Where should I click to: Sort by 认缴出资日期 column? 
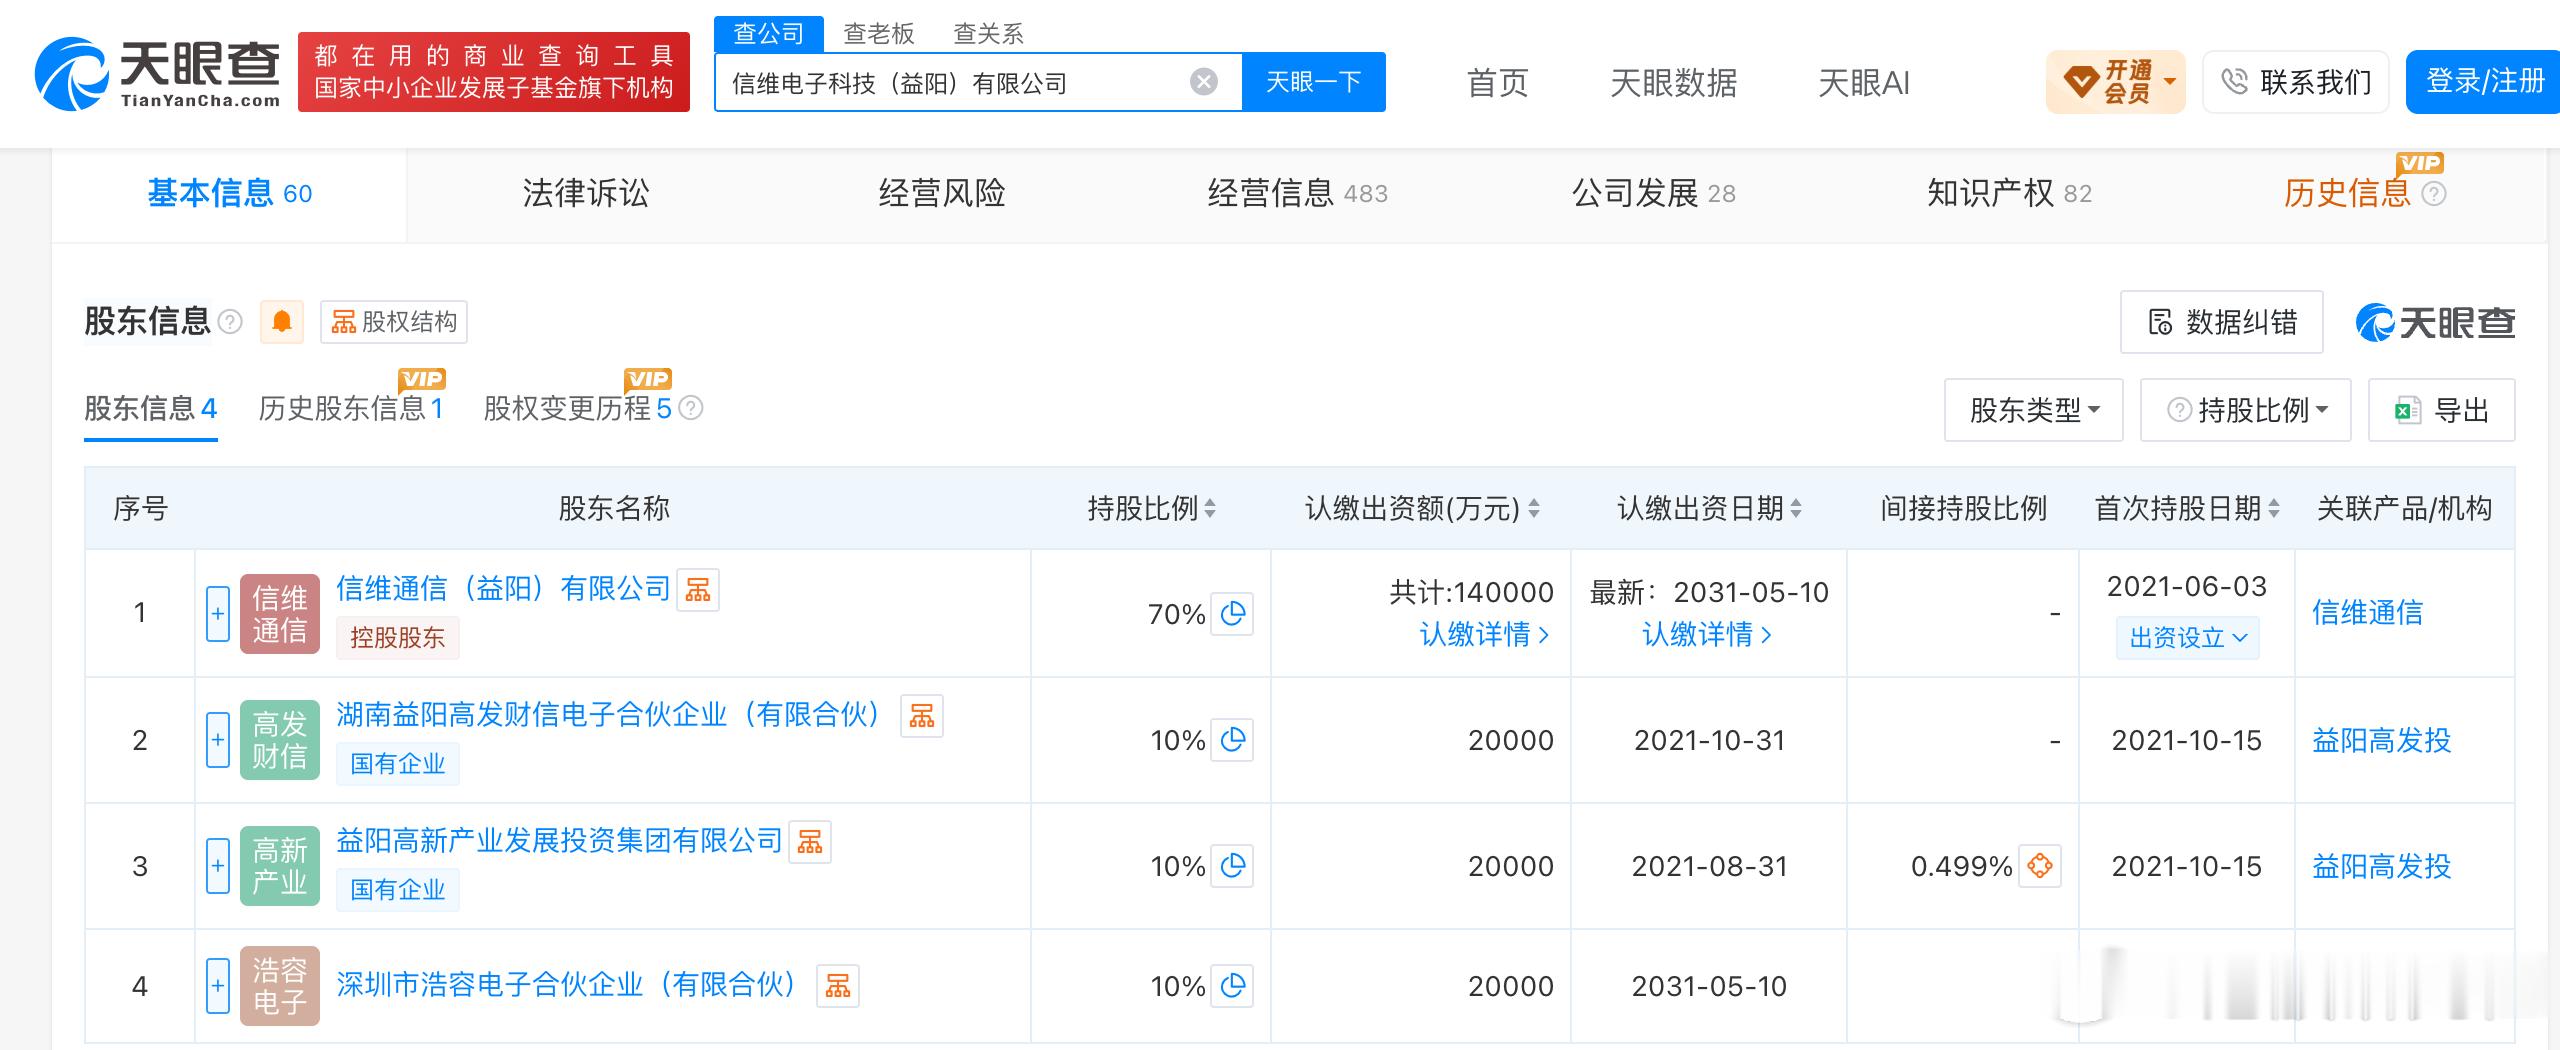(x=1796, y=509)
